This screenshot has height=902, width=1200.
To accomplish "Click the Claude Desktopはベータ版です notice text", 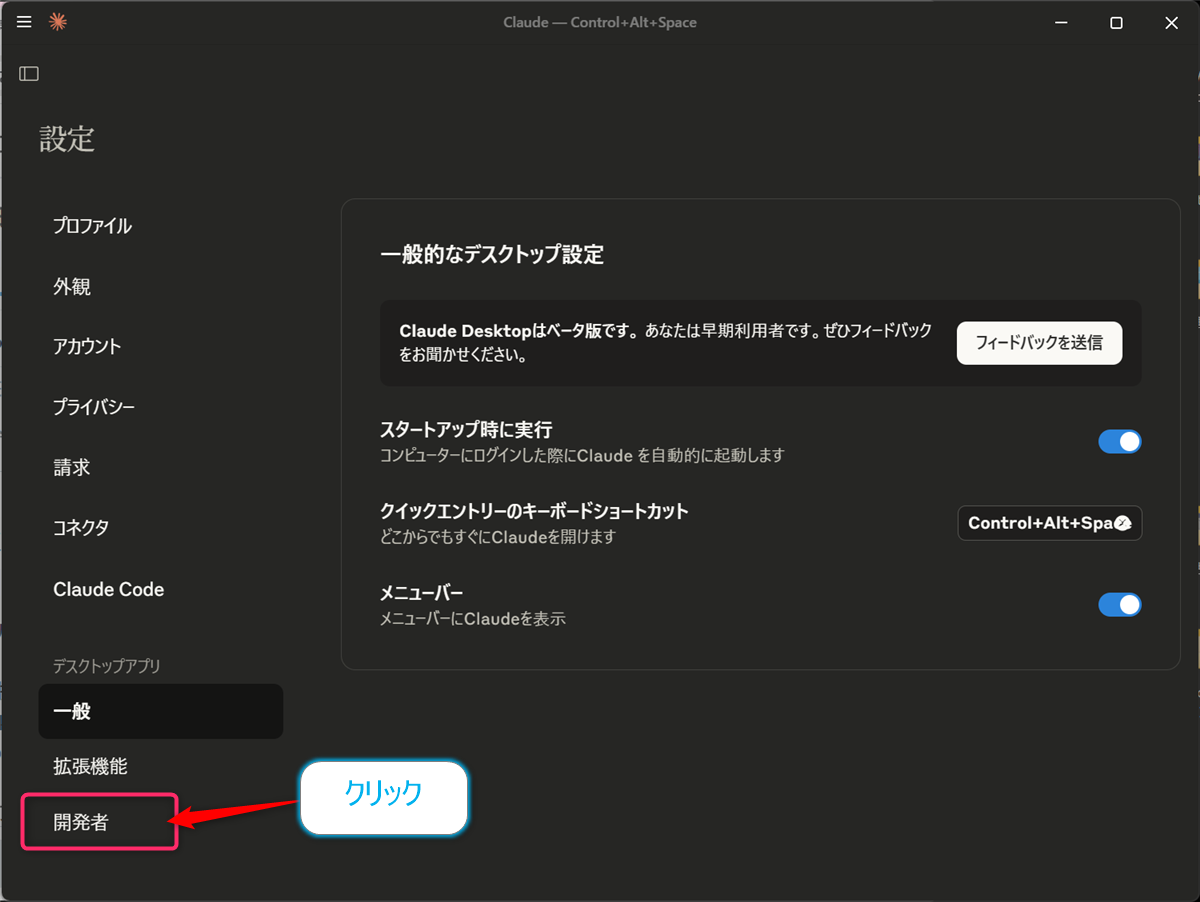I will pos(665,343).
